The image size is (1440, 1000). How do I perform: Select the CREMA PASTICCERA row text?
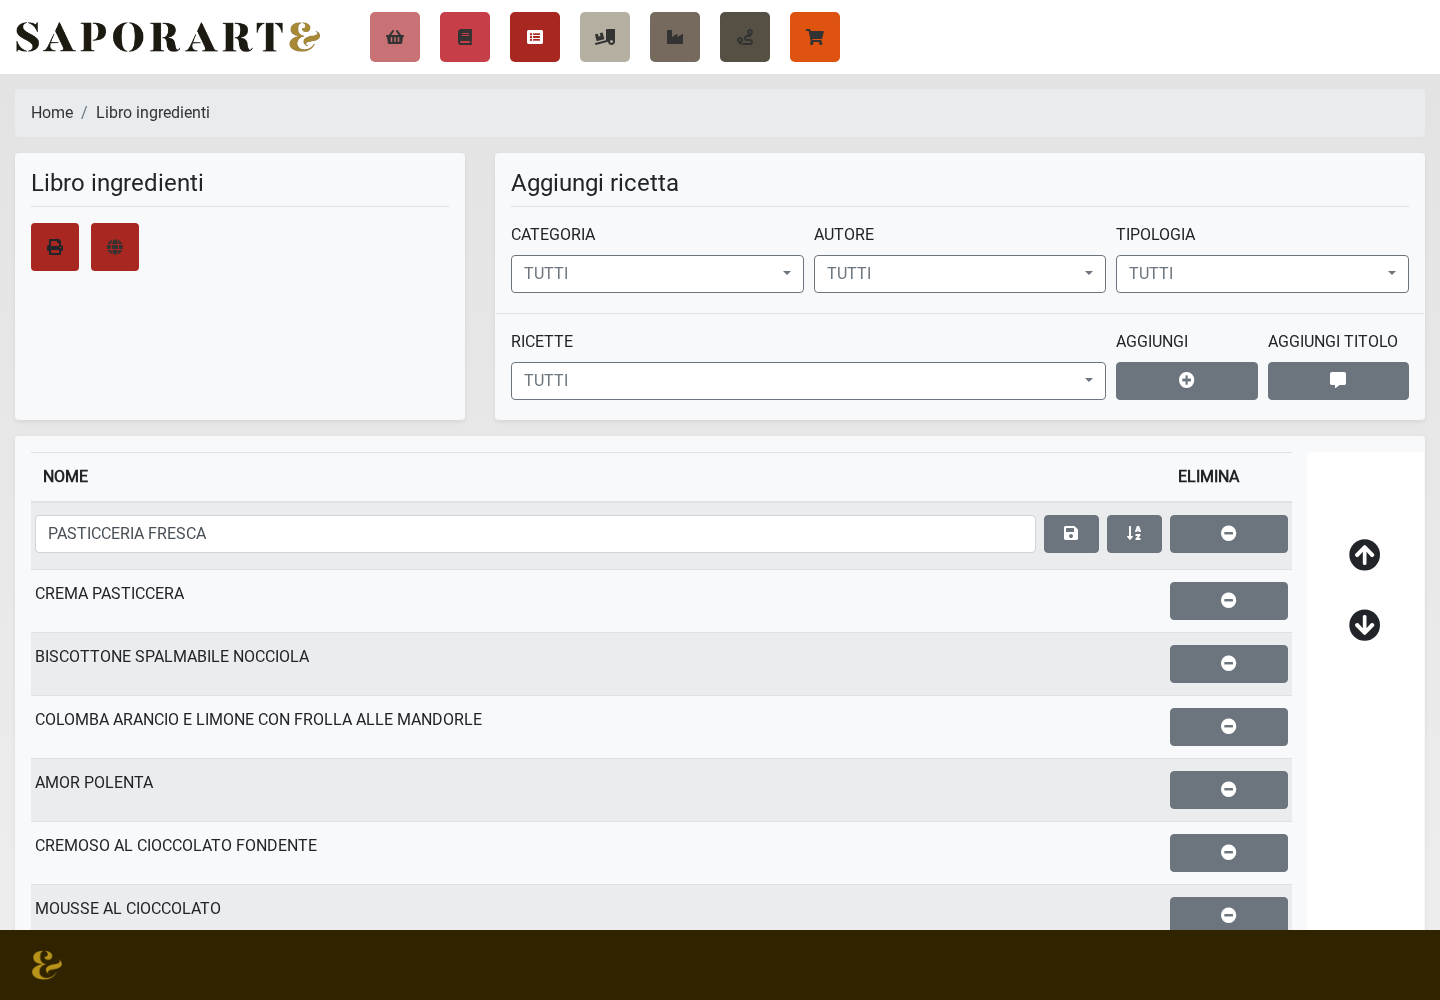110,594
